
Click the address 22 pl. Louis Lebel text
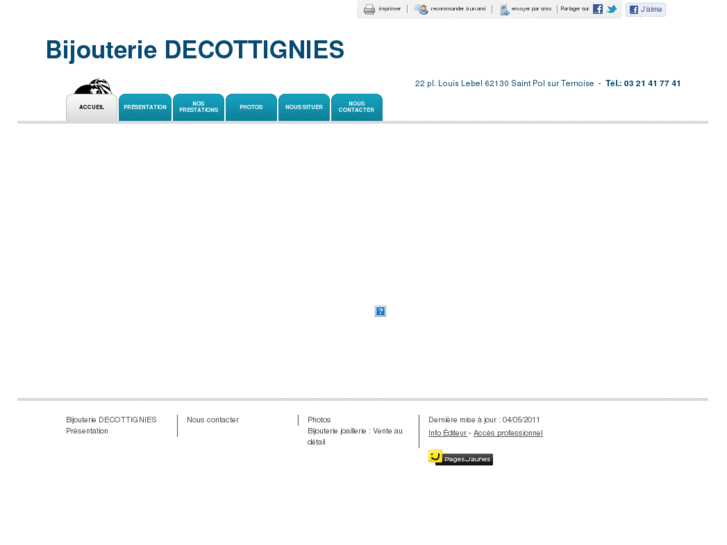pos(504,83)
